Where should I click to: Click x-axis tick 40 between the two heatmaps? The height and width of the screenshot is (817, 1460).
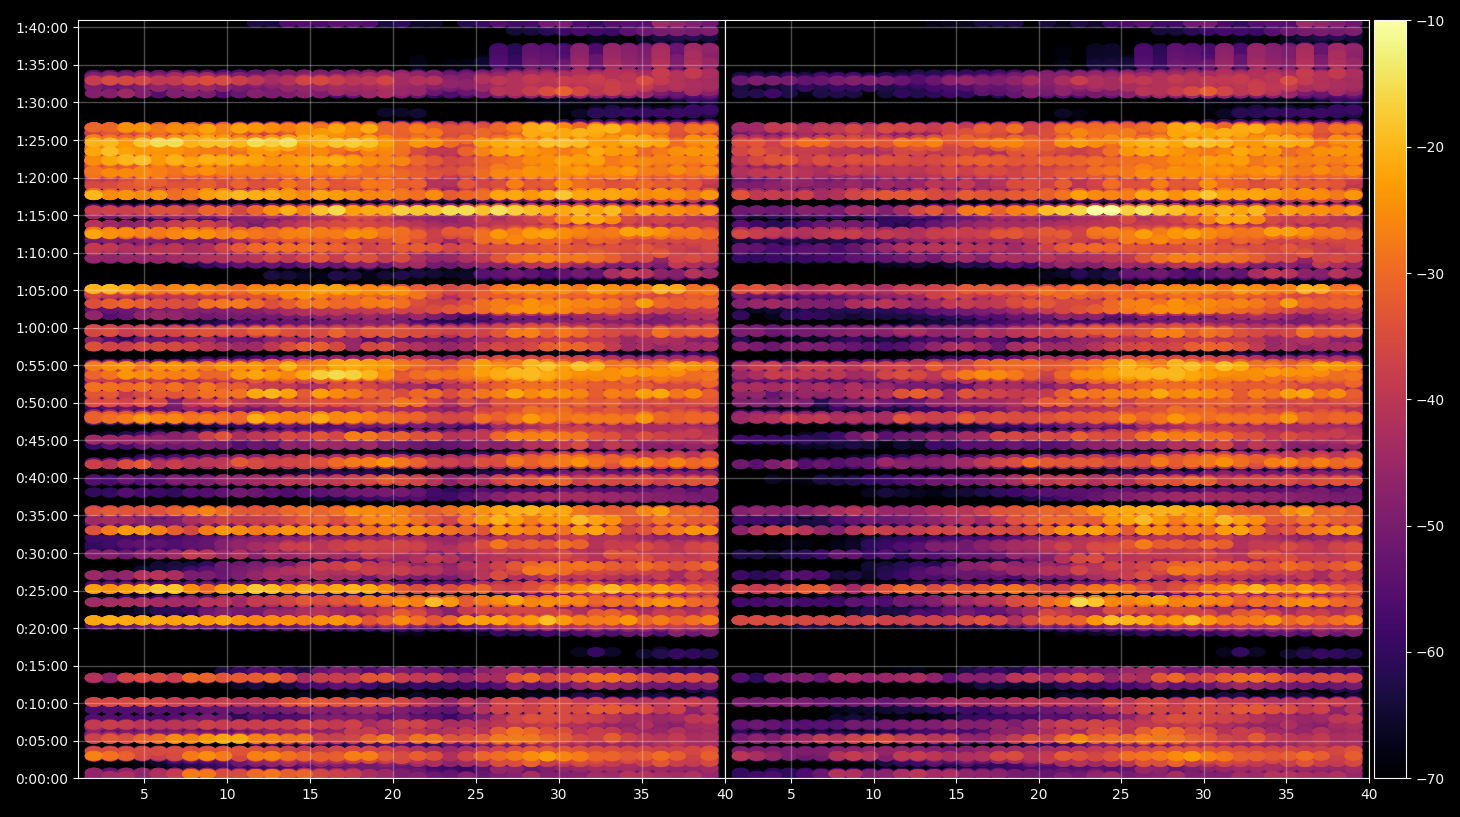coord(725,795)
